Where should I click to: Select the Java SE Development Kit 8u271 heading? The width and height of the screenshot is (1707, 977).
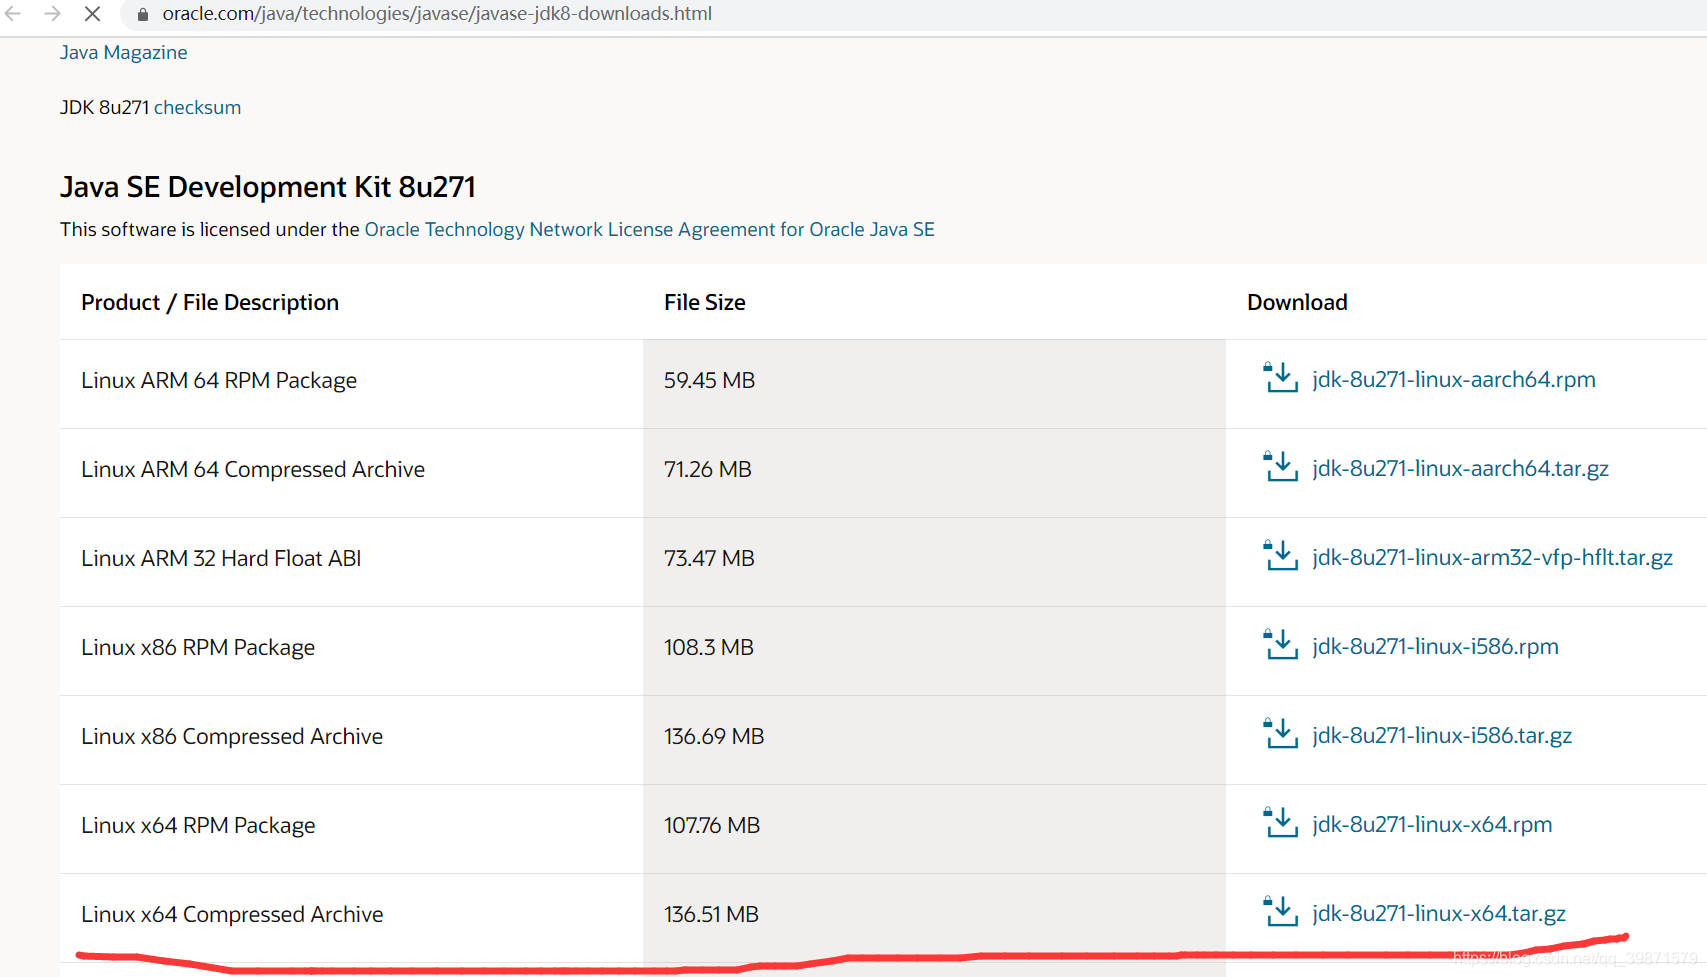point(268,187)
